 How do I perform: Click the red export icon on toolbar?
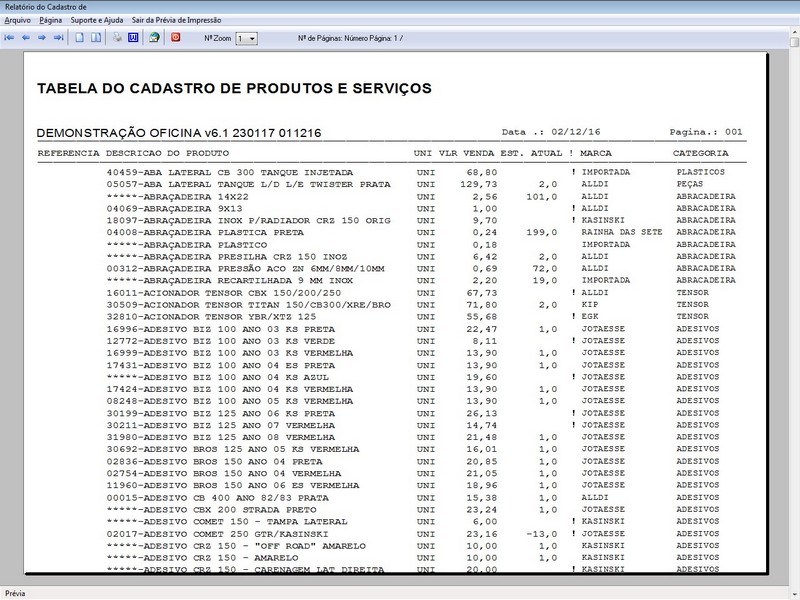174,38
